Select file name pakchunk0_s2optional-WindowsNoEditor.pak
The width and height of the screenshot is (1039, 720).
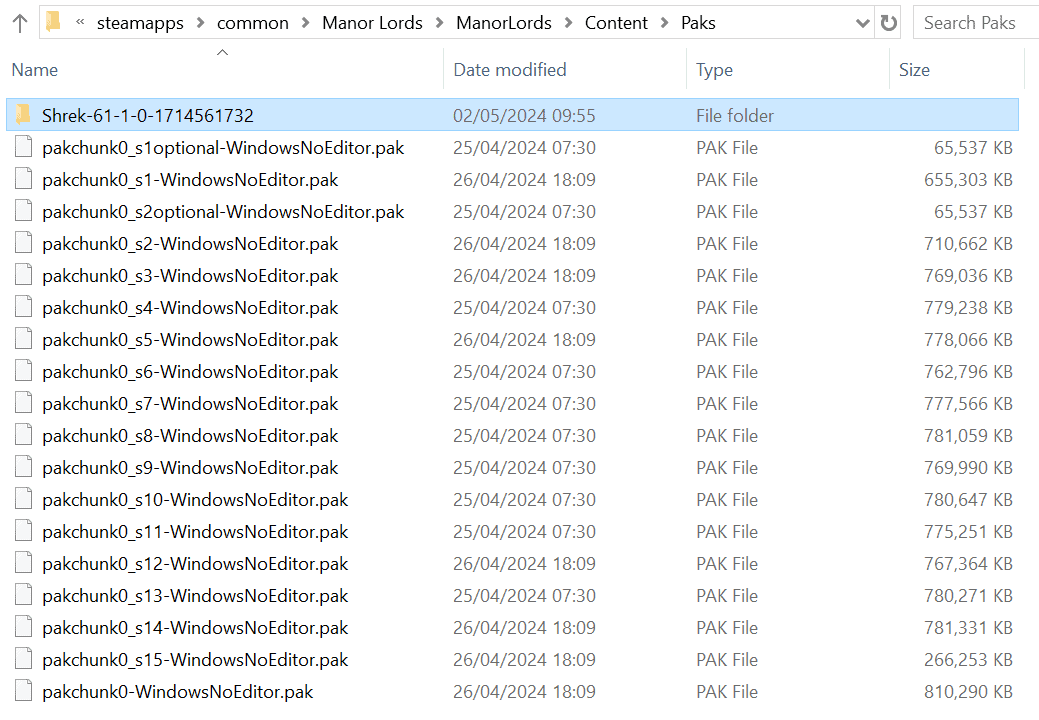(223, 212)
